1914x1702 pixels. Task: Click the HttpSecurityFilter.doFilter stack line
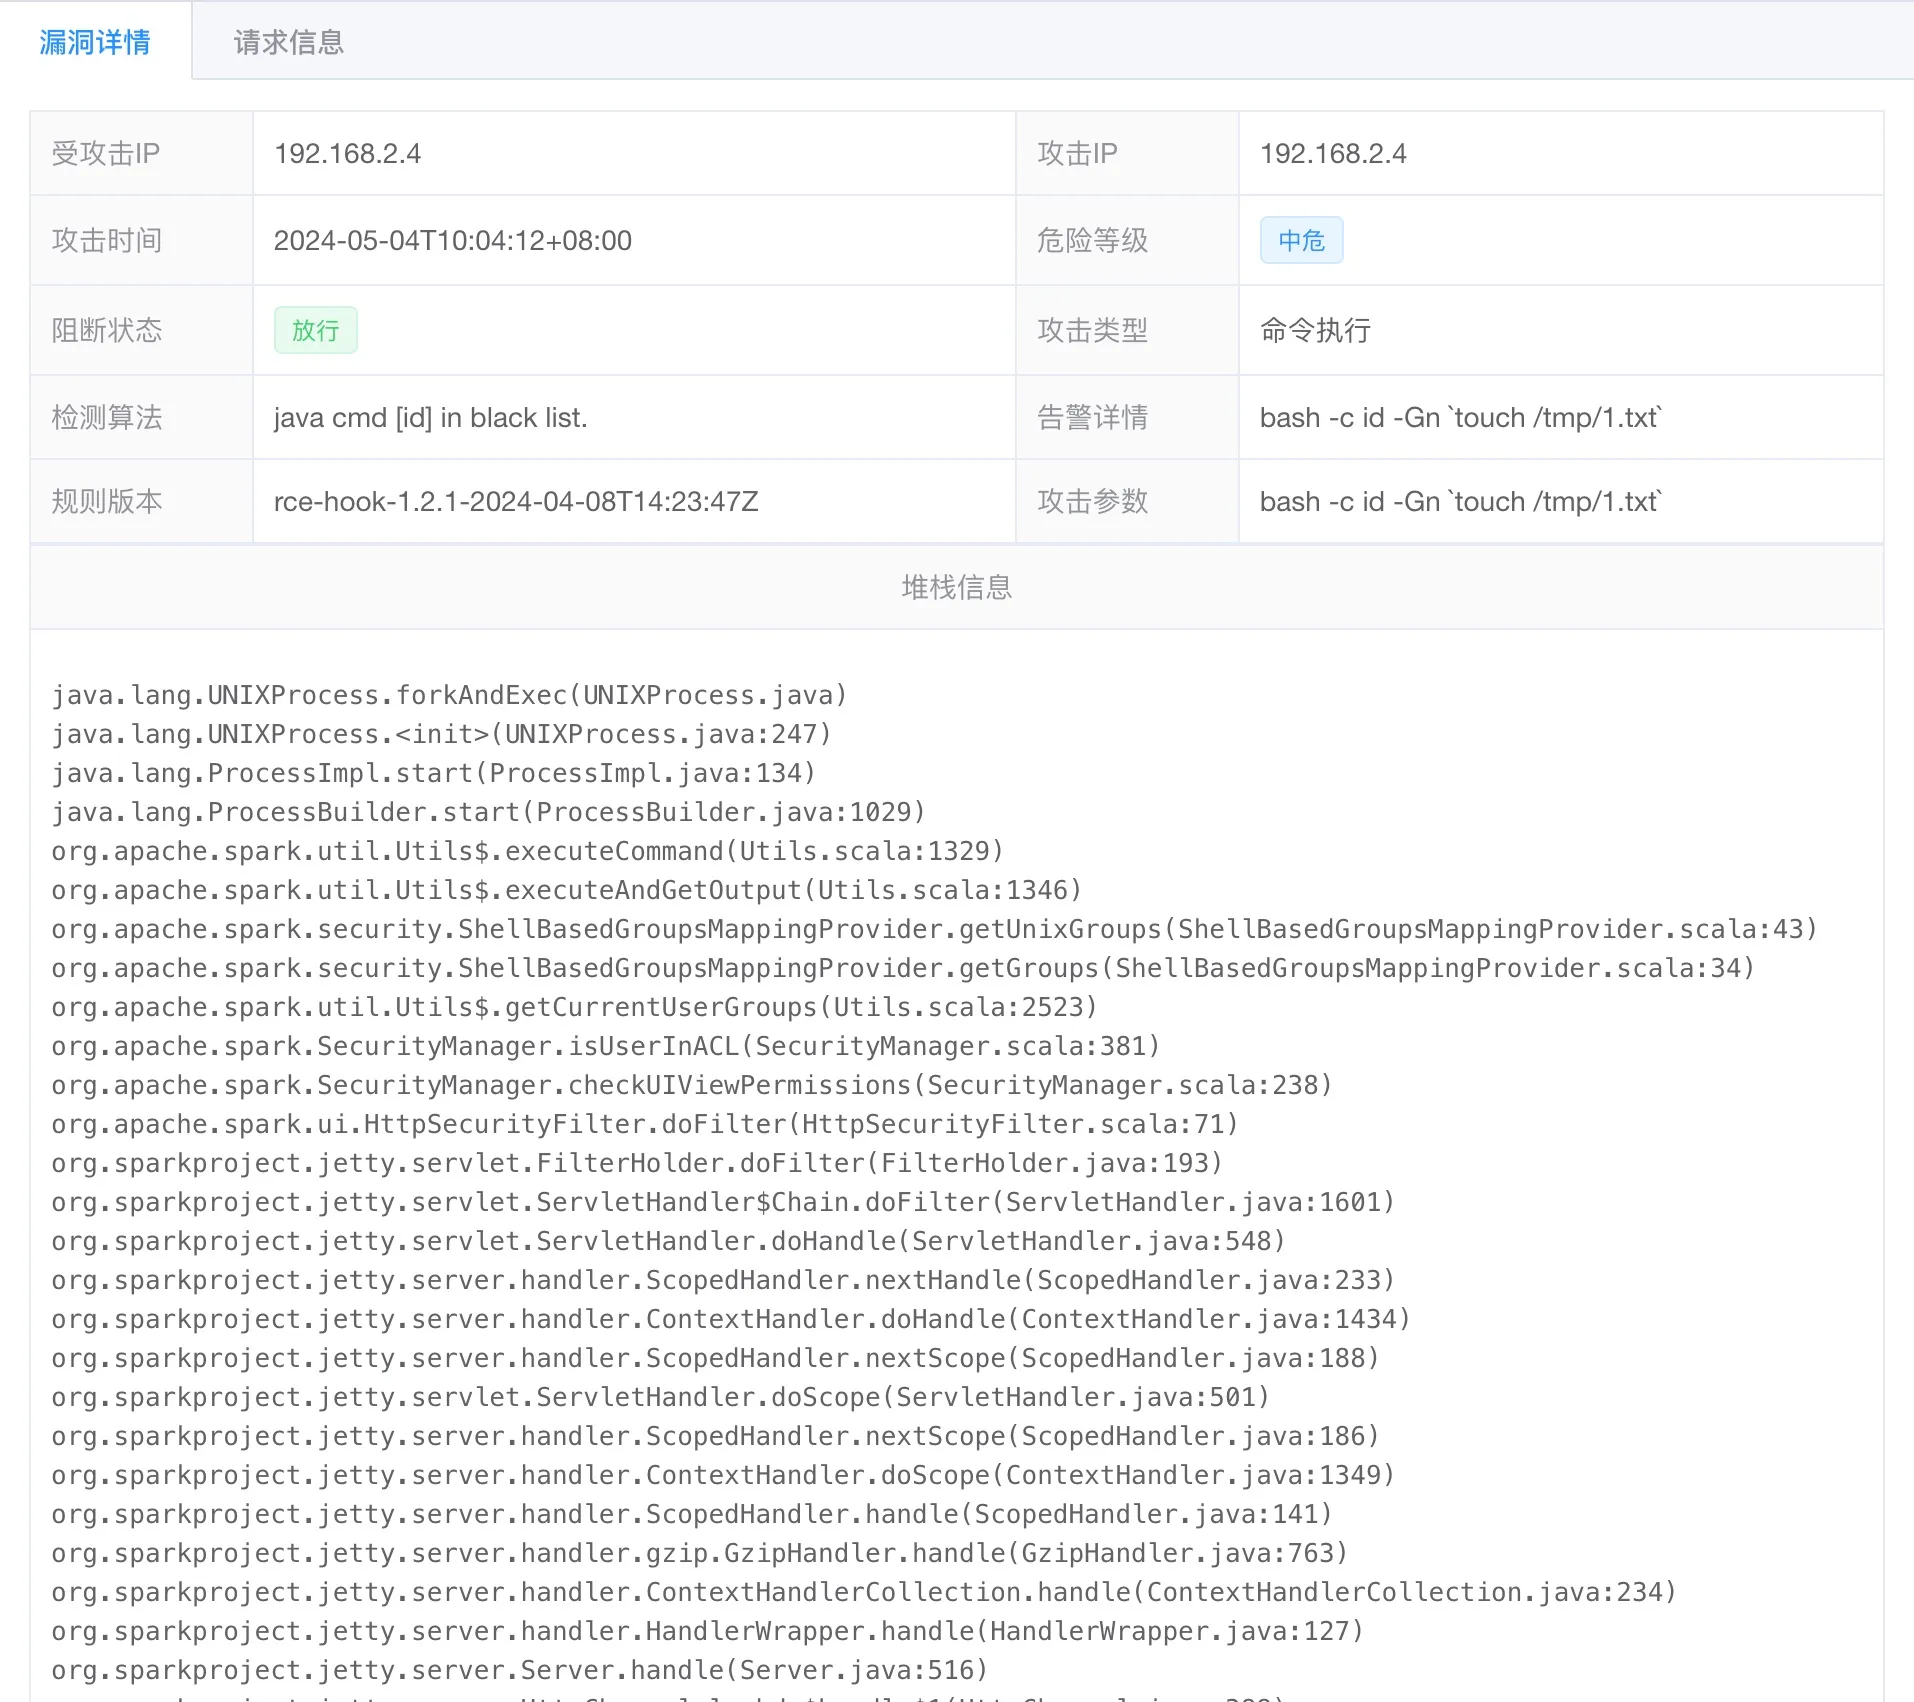coord(644,1125)
